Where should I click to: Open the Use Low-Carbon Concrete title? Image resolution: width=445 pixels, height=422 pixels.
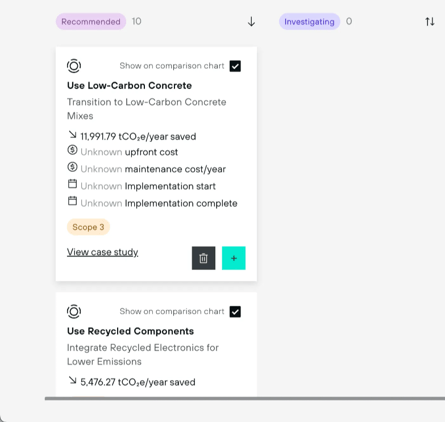(x=129, y=86)
